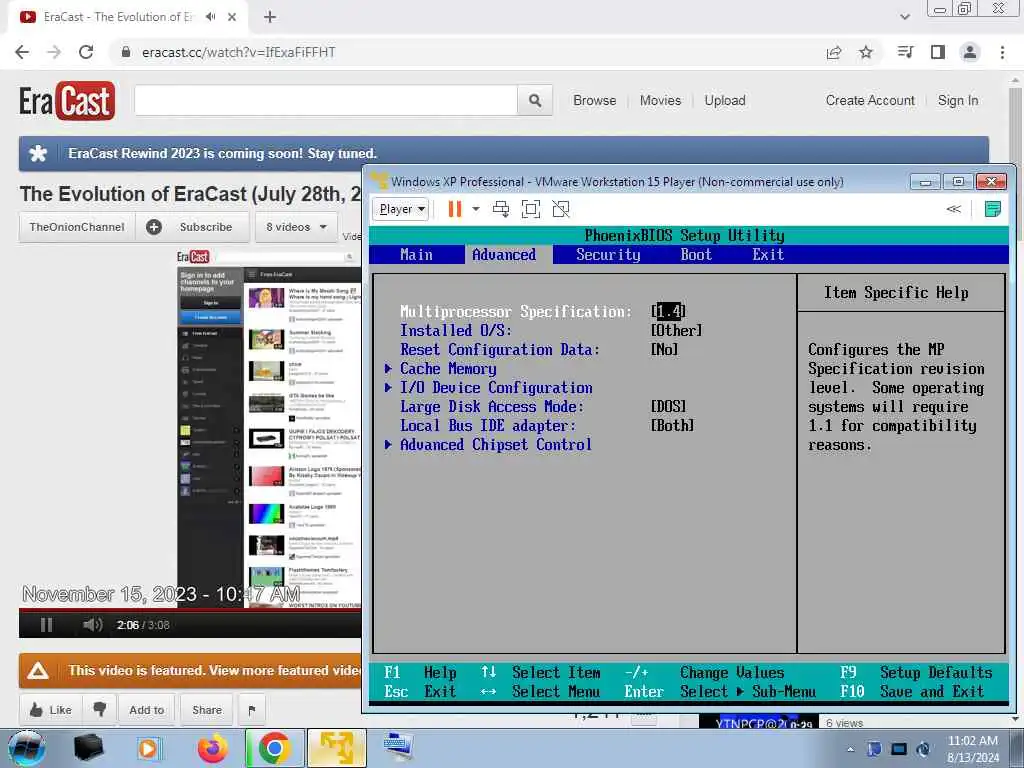Mute the EraCast tab audio icon
1024x768 pixels.
click(x=210, y=17)
